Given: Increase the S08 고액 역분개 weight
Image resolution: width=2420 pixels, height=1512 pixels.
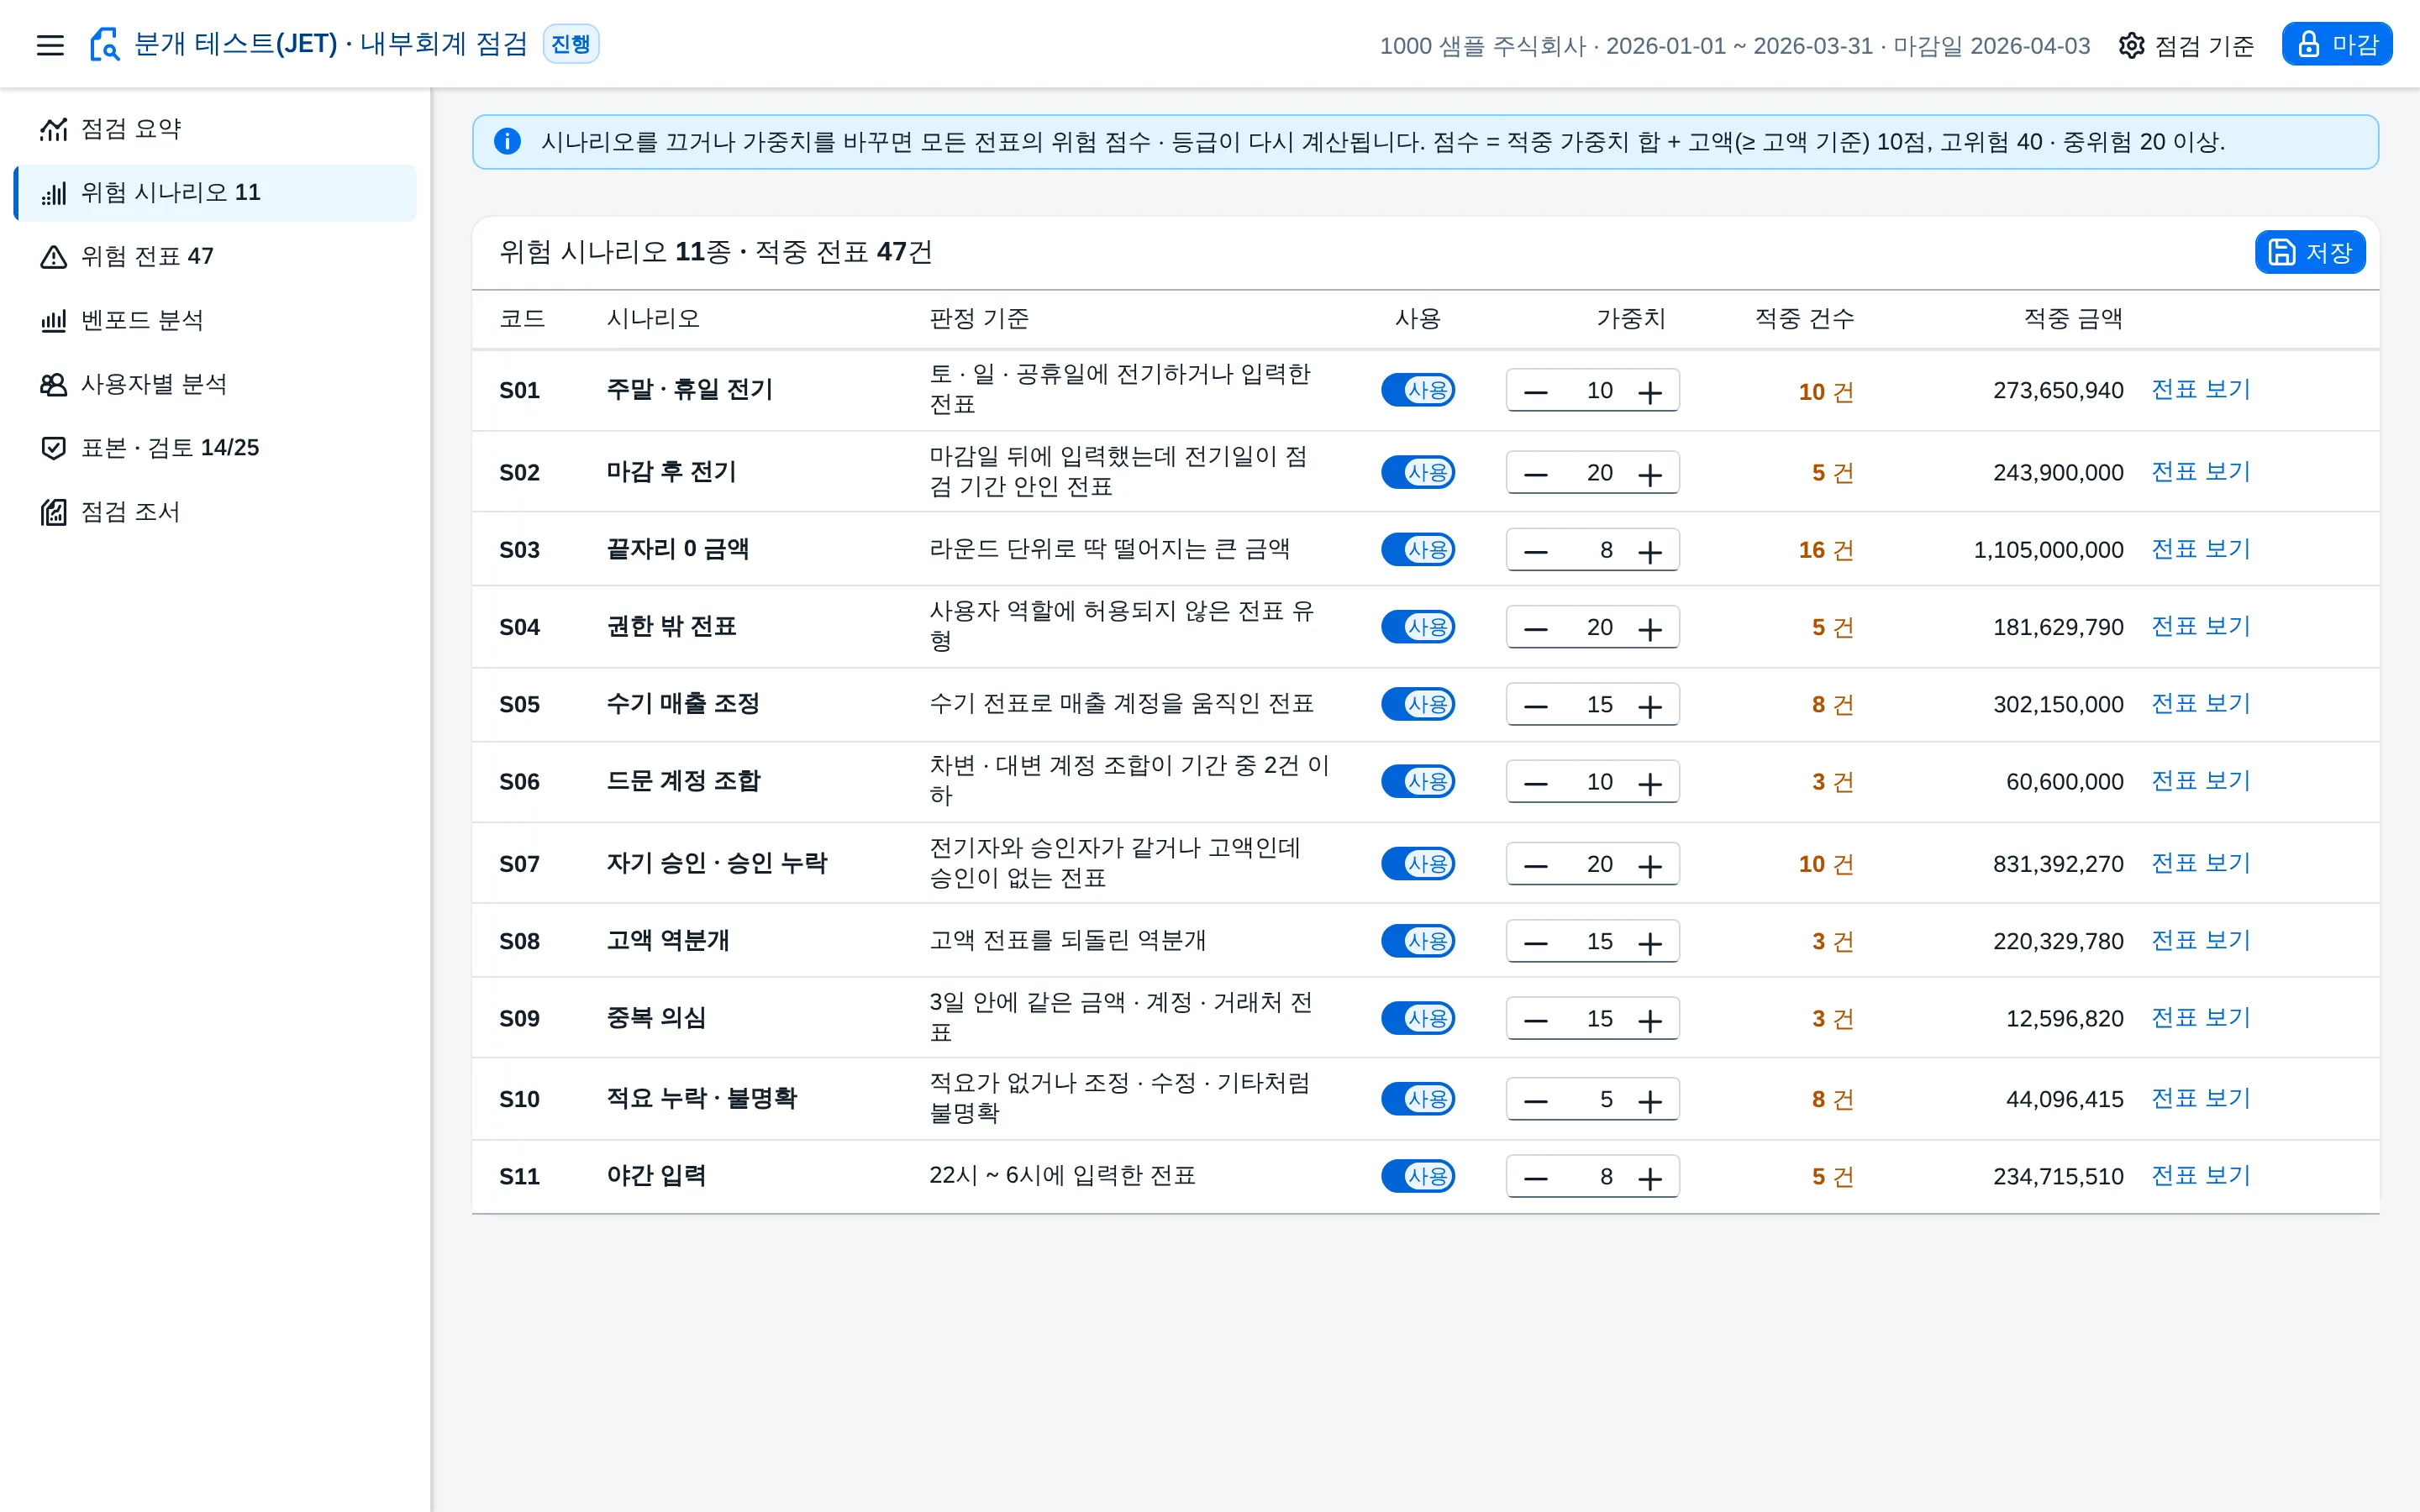Looking at the screenshot, I should click(1650, 942).
